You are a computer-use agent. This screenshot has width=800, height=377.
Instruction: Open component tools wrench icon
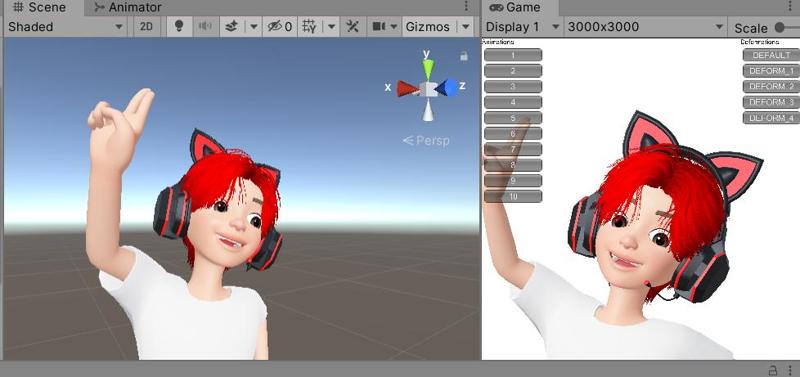coord(353,27)
